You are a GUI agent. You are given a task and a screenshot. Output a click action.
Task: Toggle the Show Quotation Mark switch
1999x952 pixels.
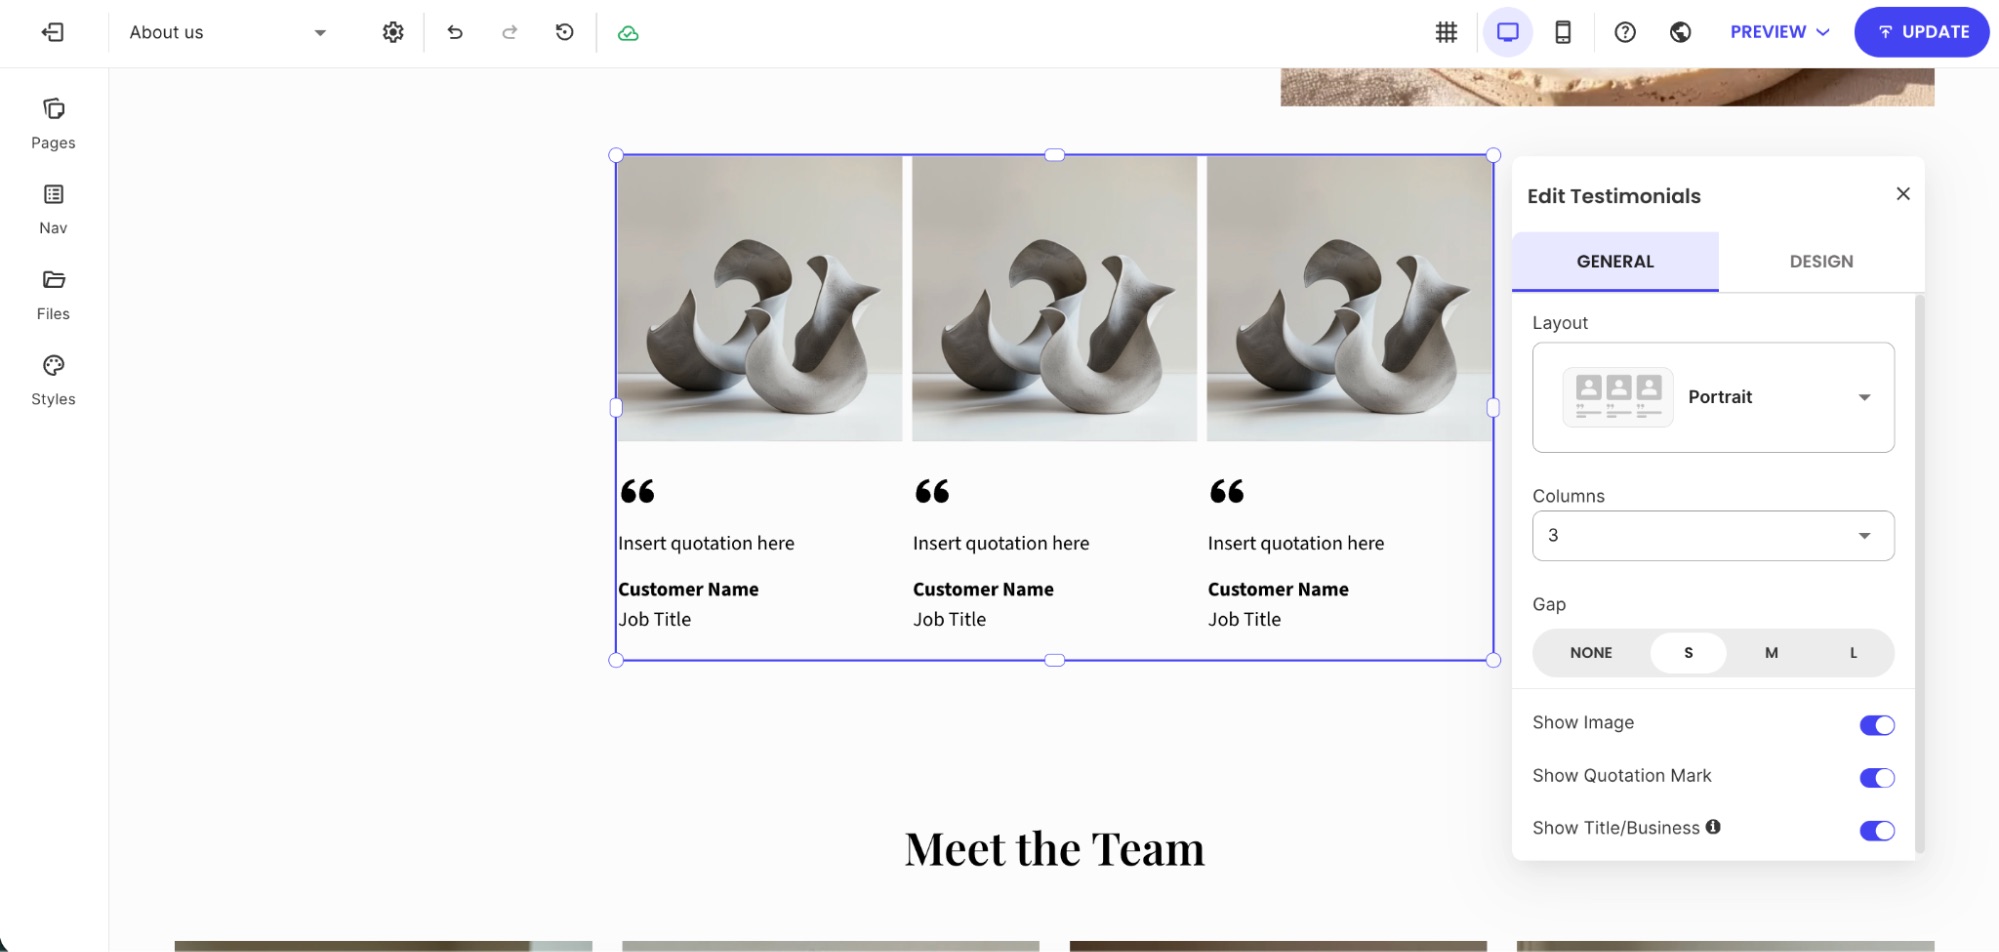(1877, 778)
